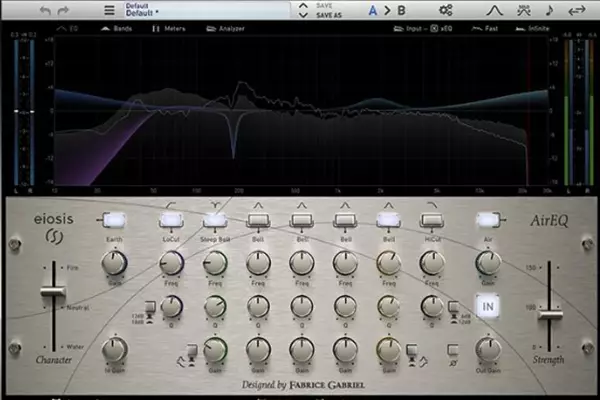Copy state A to B with the > arrow
This screenshot has height=400, width=600.
(387, 10)
